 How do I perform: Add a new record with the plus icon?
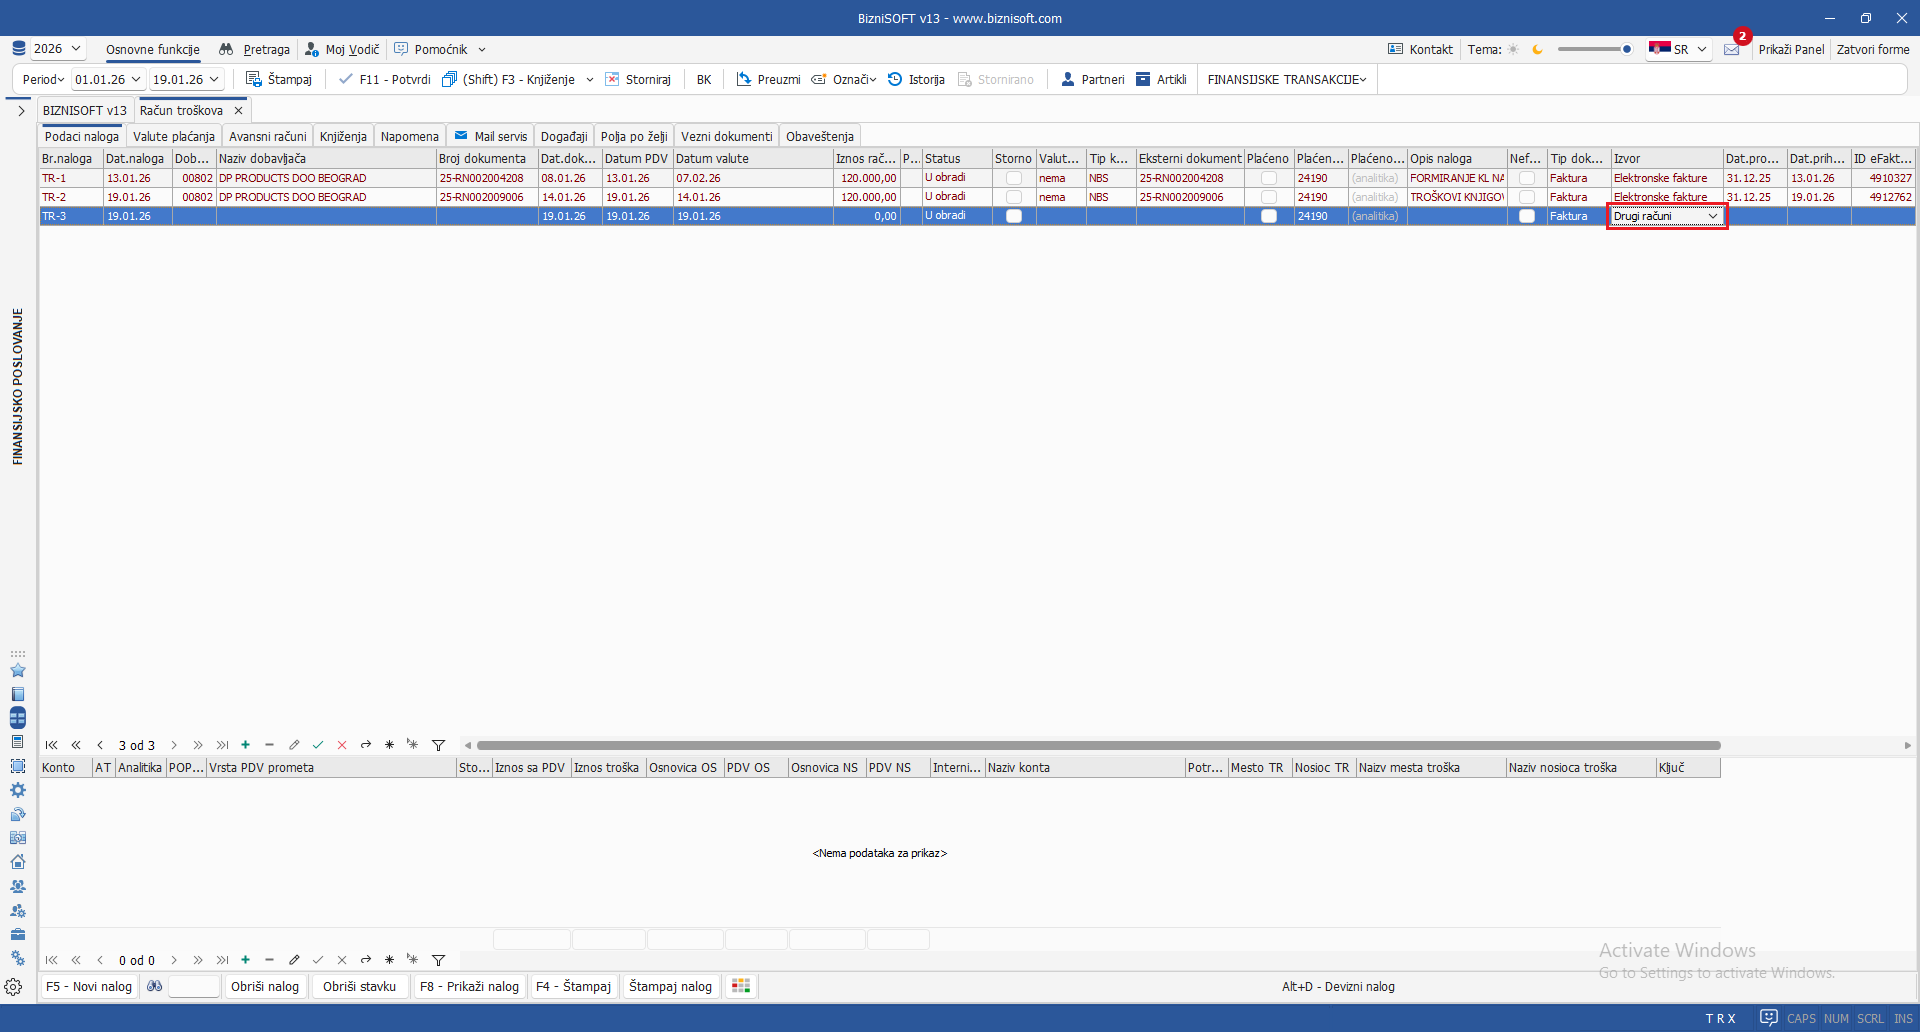coord(246,745)
